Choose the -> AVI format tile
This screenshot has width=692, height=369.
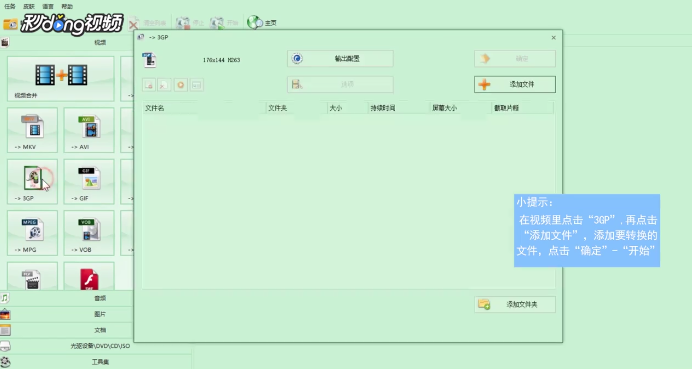89,130
